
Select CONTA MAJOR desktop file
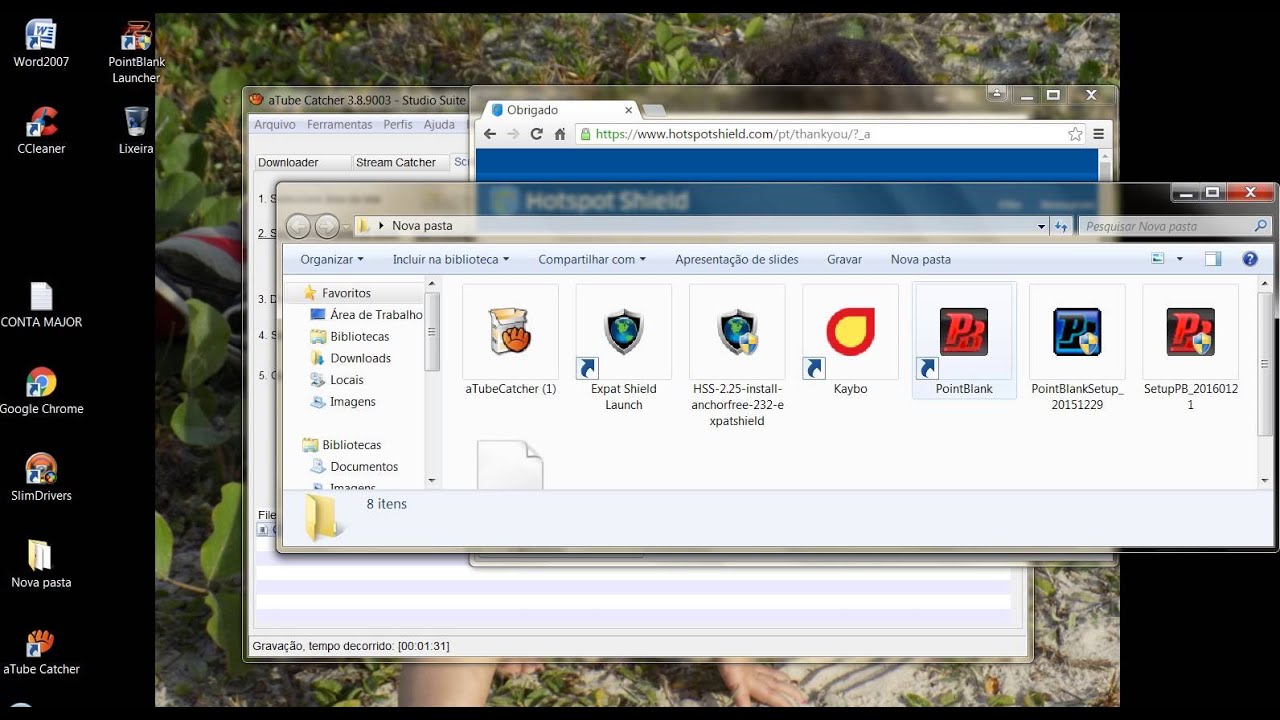point(41,305)
